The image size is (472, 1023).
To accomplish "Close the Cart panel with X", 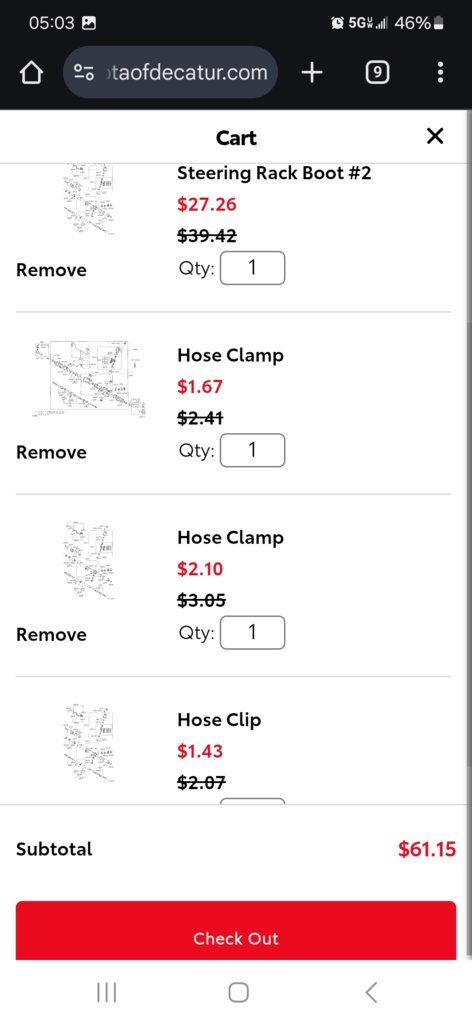I will pyautogui.click(x=435, y=136).
